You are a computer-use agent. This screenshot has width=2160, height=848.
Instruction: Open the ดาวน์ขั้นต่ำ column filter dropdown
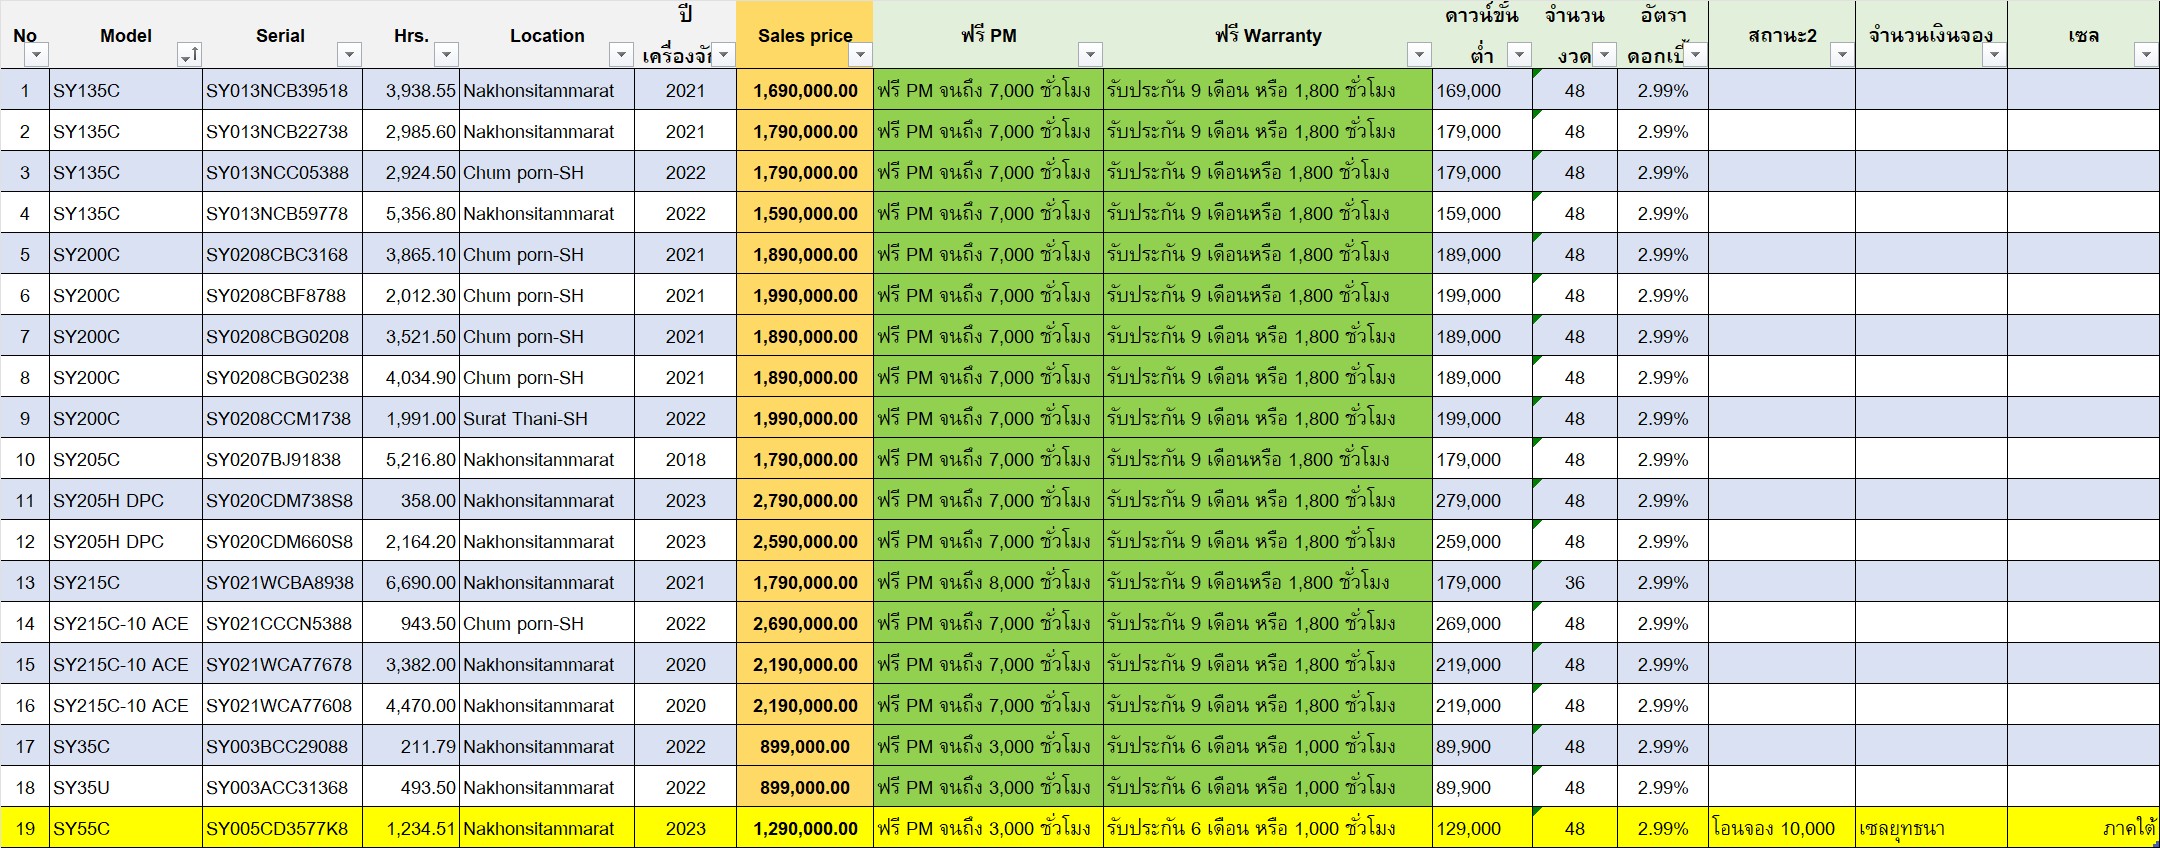[x=1519, y=55]
